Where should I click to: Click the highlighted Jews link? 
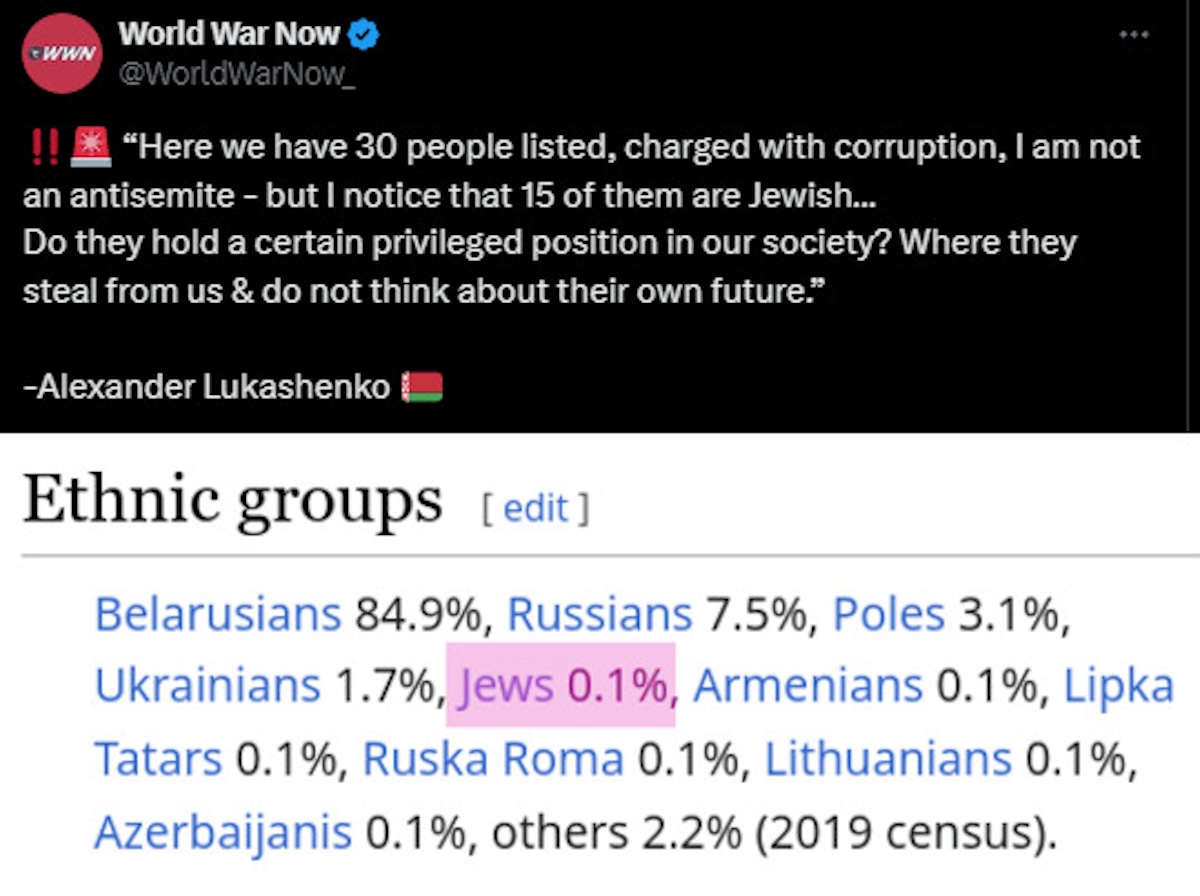[505, 686]
